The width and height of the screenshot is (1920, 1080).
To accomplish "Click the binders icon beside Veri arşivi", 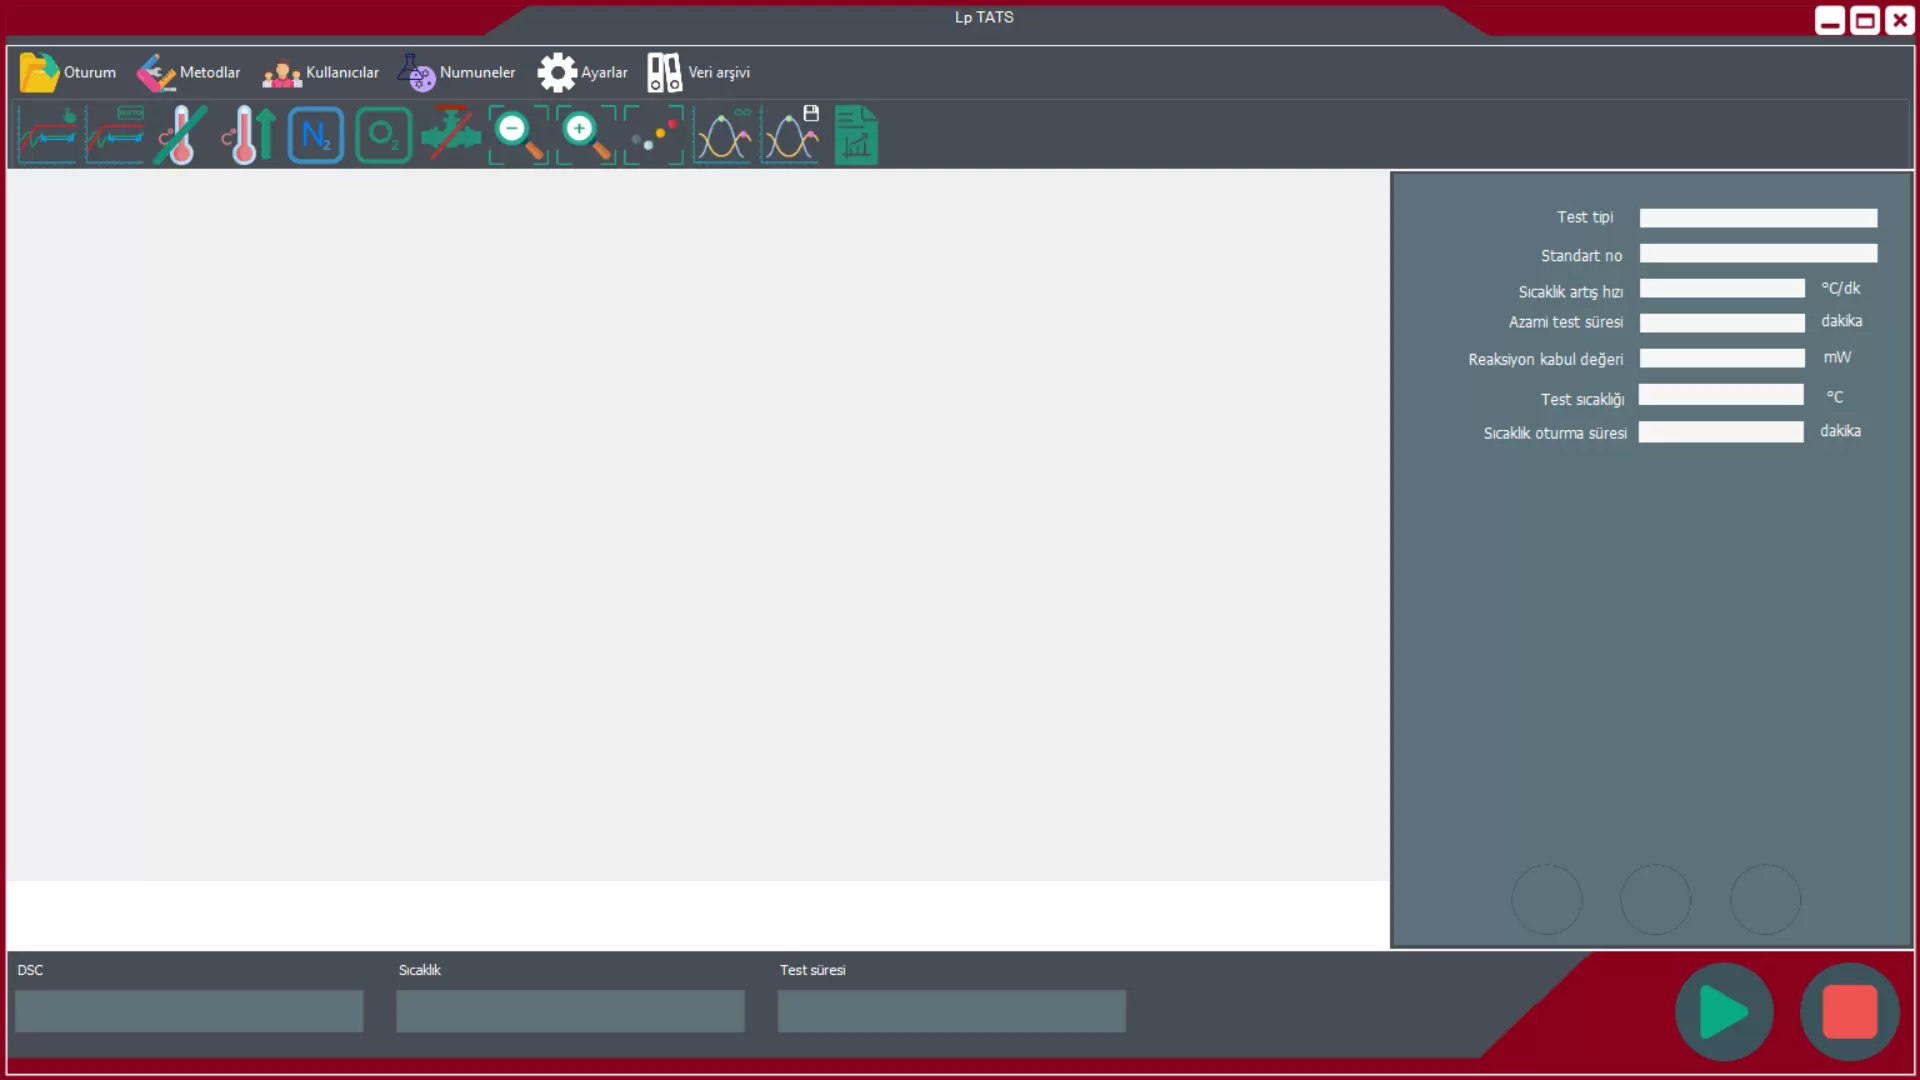I will (664, 72).
